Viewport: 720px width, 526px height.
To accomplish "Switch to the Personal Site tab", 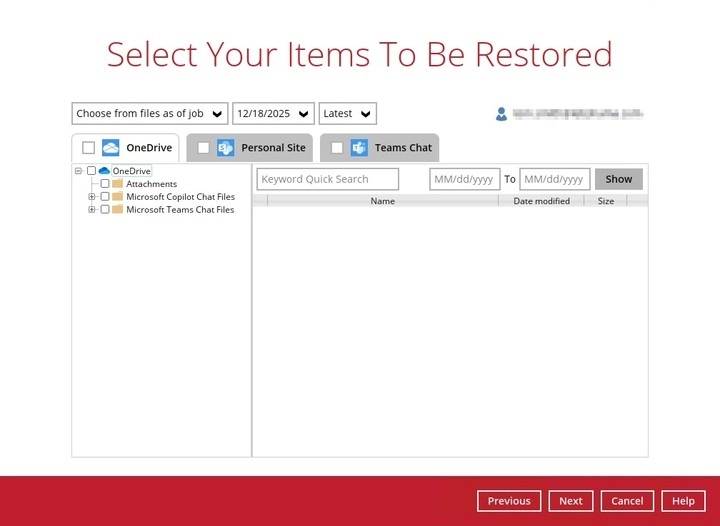I will tap(249, 148).
